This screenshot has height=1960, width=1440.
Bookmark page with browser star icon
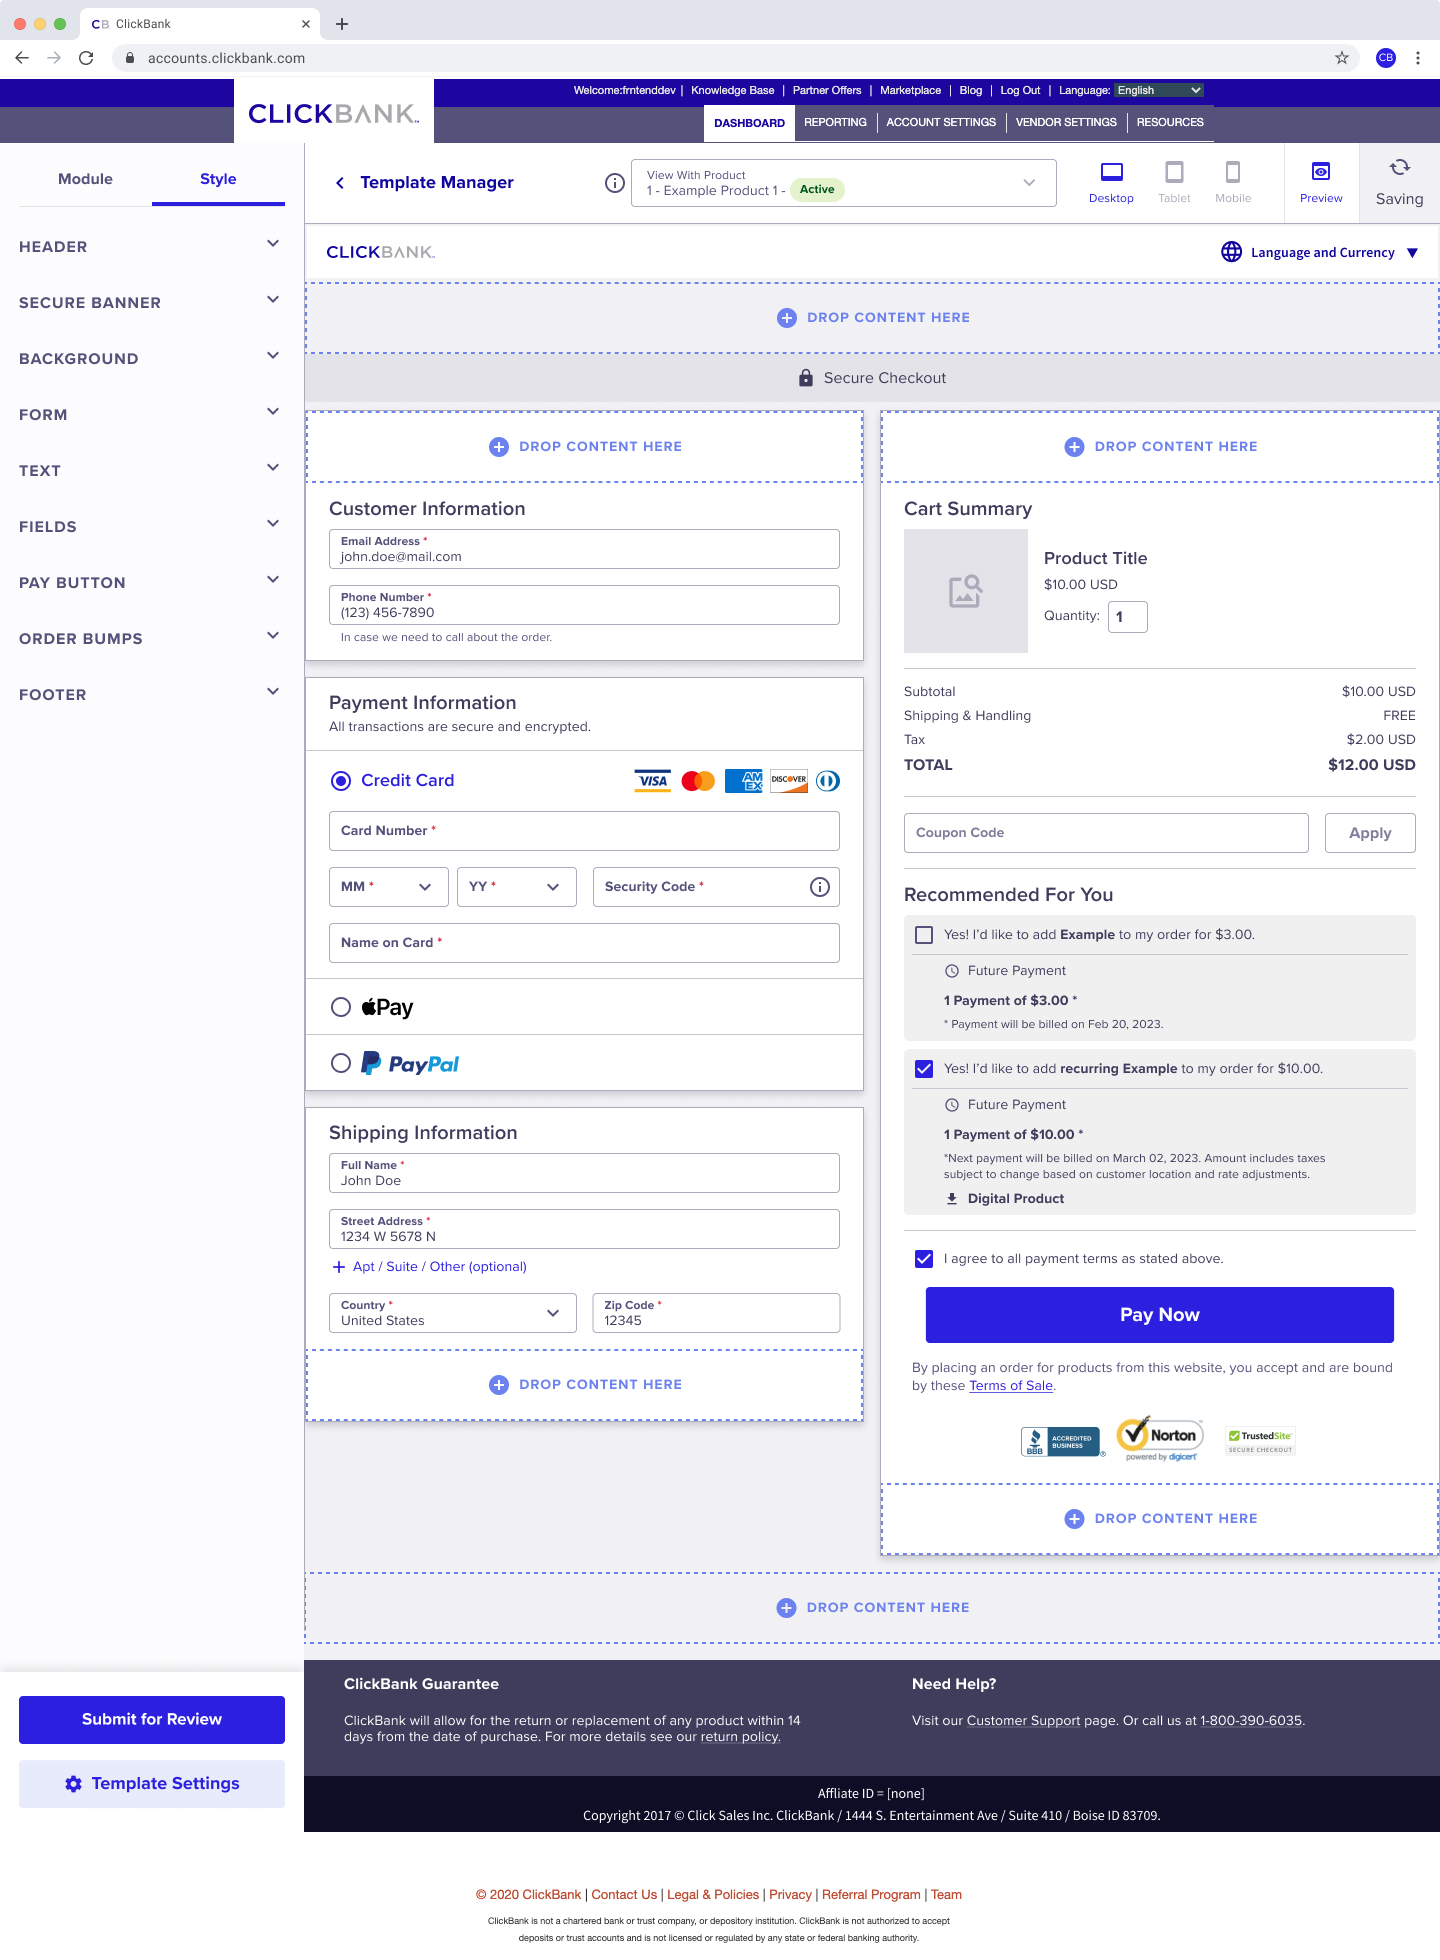click(x=1342, y=58)
